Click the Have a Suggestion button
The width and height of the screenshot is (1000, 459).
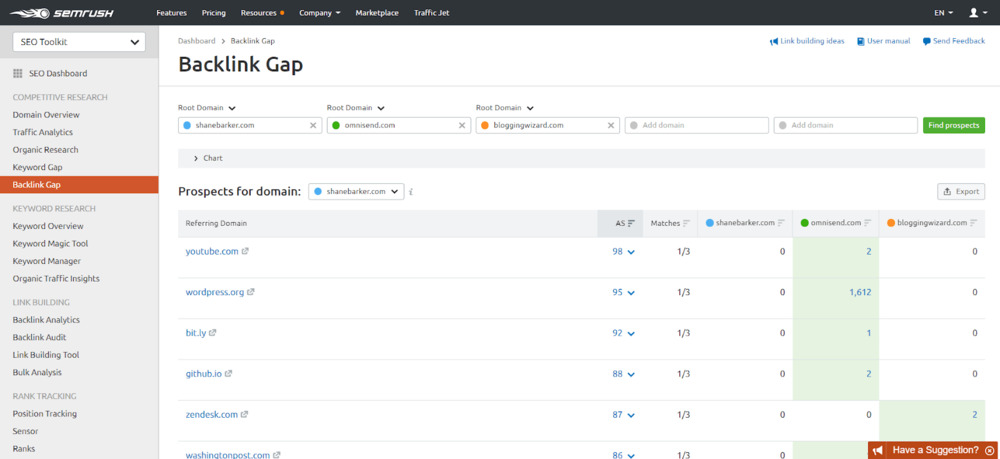pos(934,450)
